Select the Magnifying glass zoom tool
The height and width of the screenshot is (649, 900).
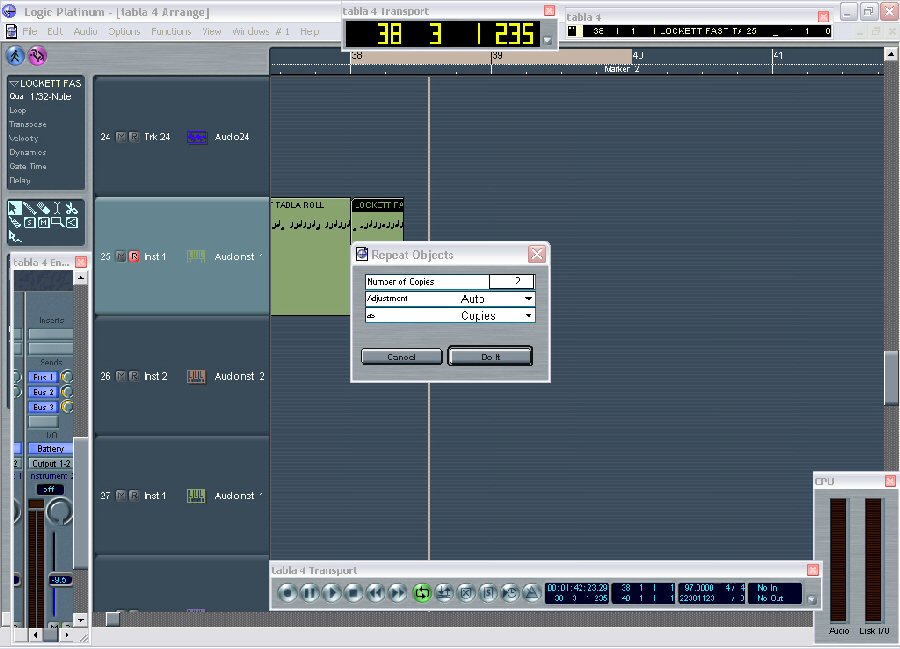coord(58,222)
